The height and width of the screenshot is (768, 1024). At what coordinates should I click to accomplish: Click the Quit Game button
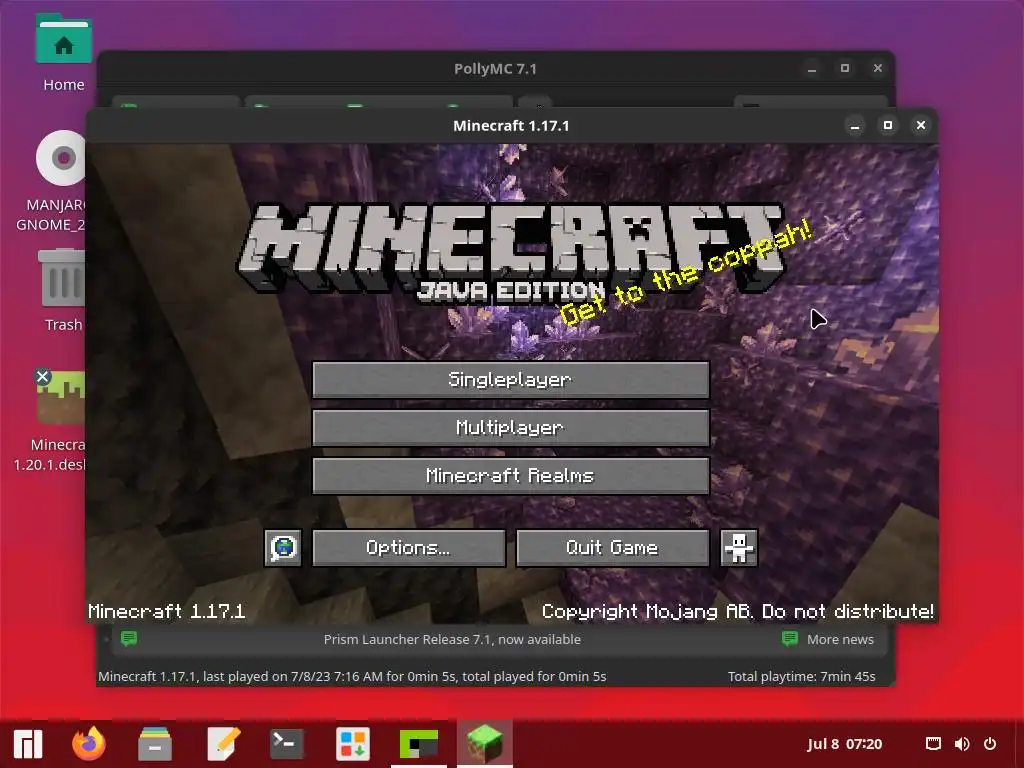pos(613,547)
